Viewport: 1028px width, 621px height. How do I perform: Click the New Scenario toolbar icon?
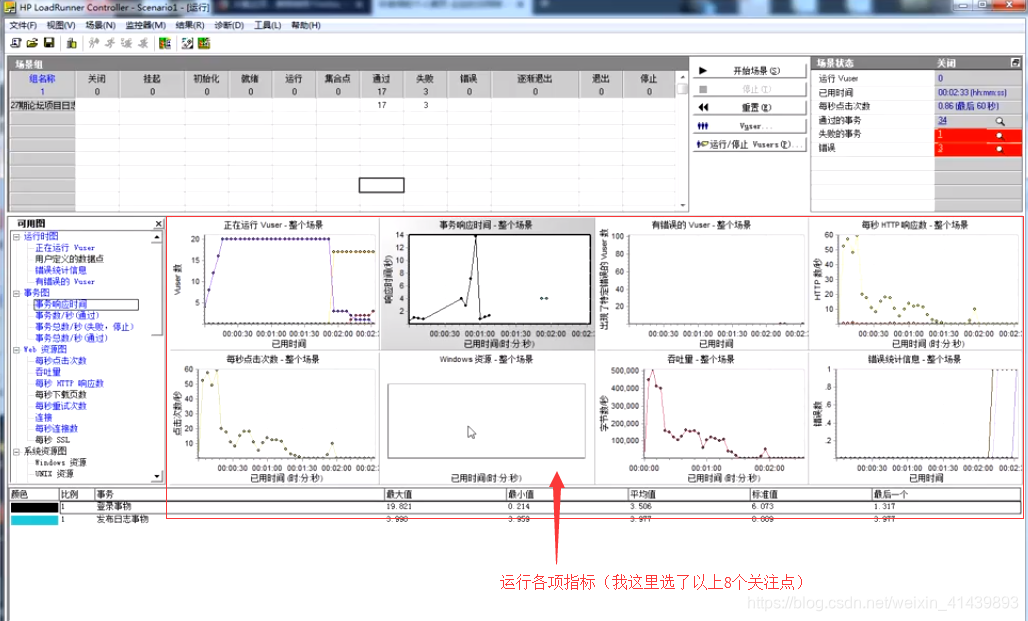pyautogui.click(x=16, y=43)
